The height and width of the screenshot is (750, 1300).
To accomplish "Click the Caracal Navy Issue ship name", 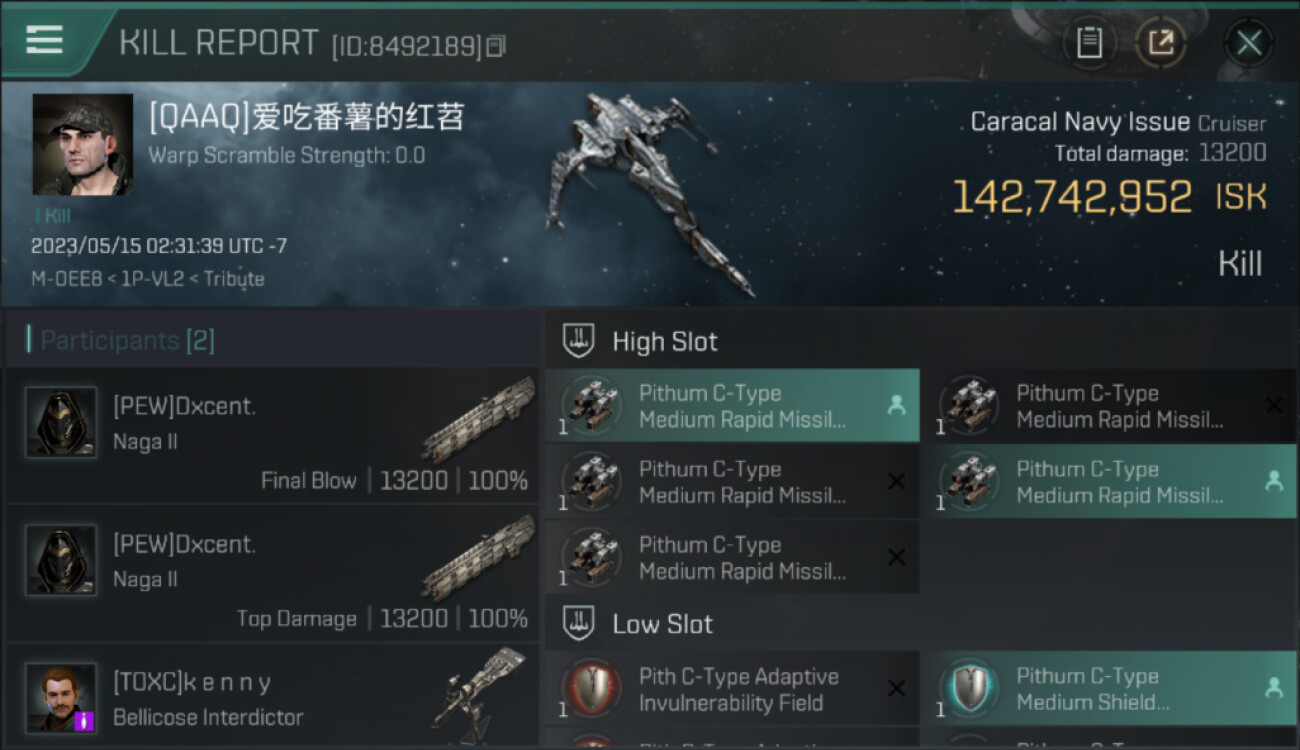I will pos(1080,123).
